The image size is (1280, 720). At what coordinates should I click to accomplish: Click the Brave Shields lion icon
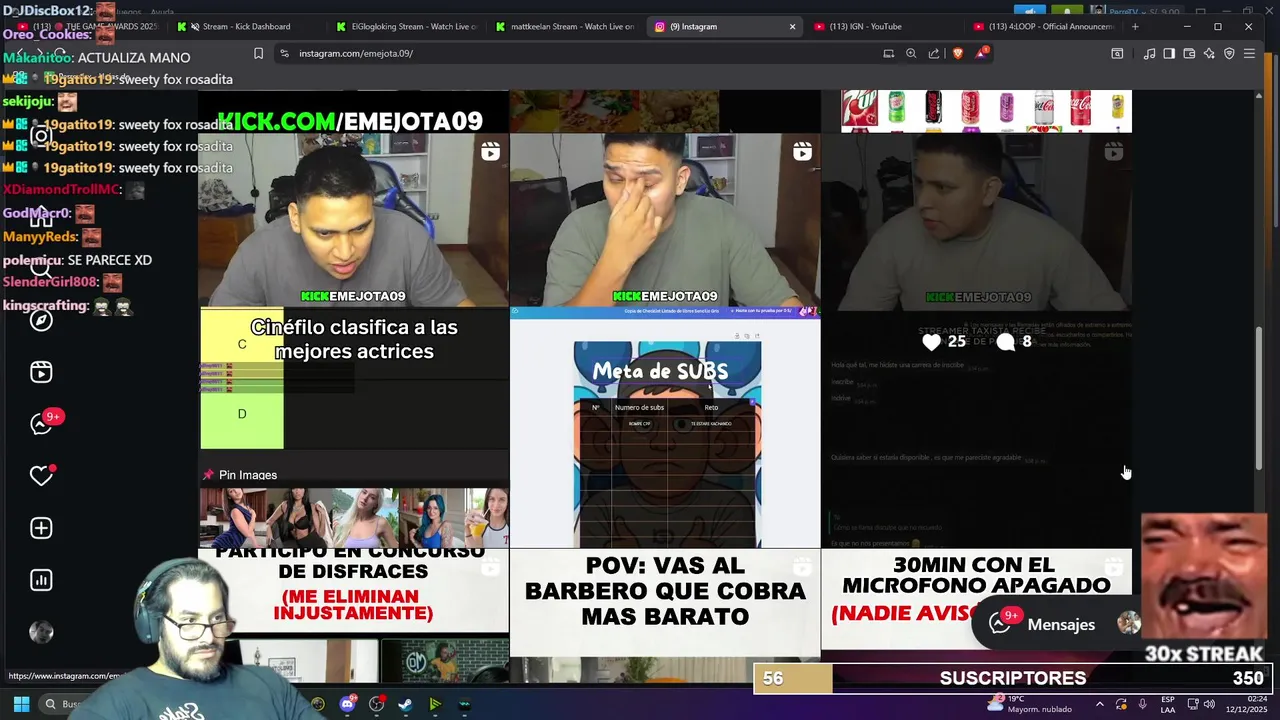[x=957, y=53]
